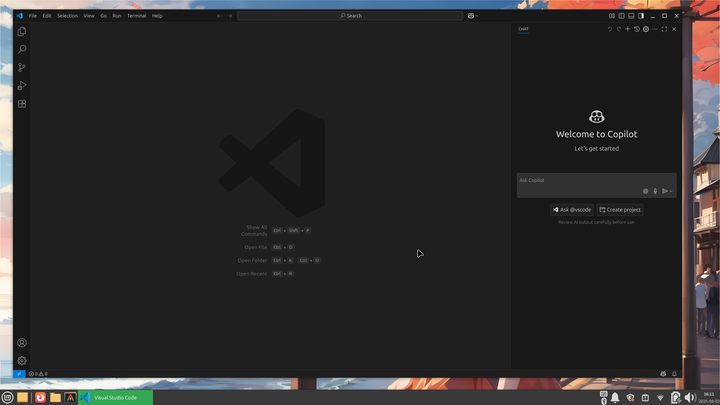Open the Edit menu

tap(47, 16)
